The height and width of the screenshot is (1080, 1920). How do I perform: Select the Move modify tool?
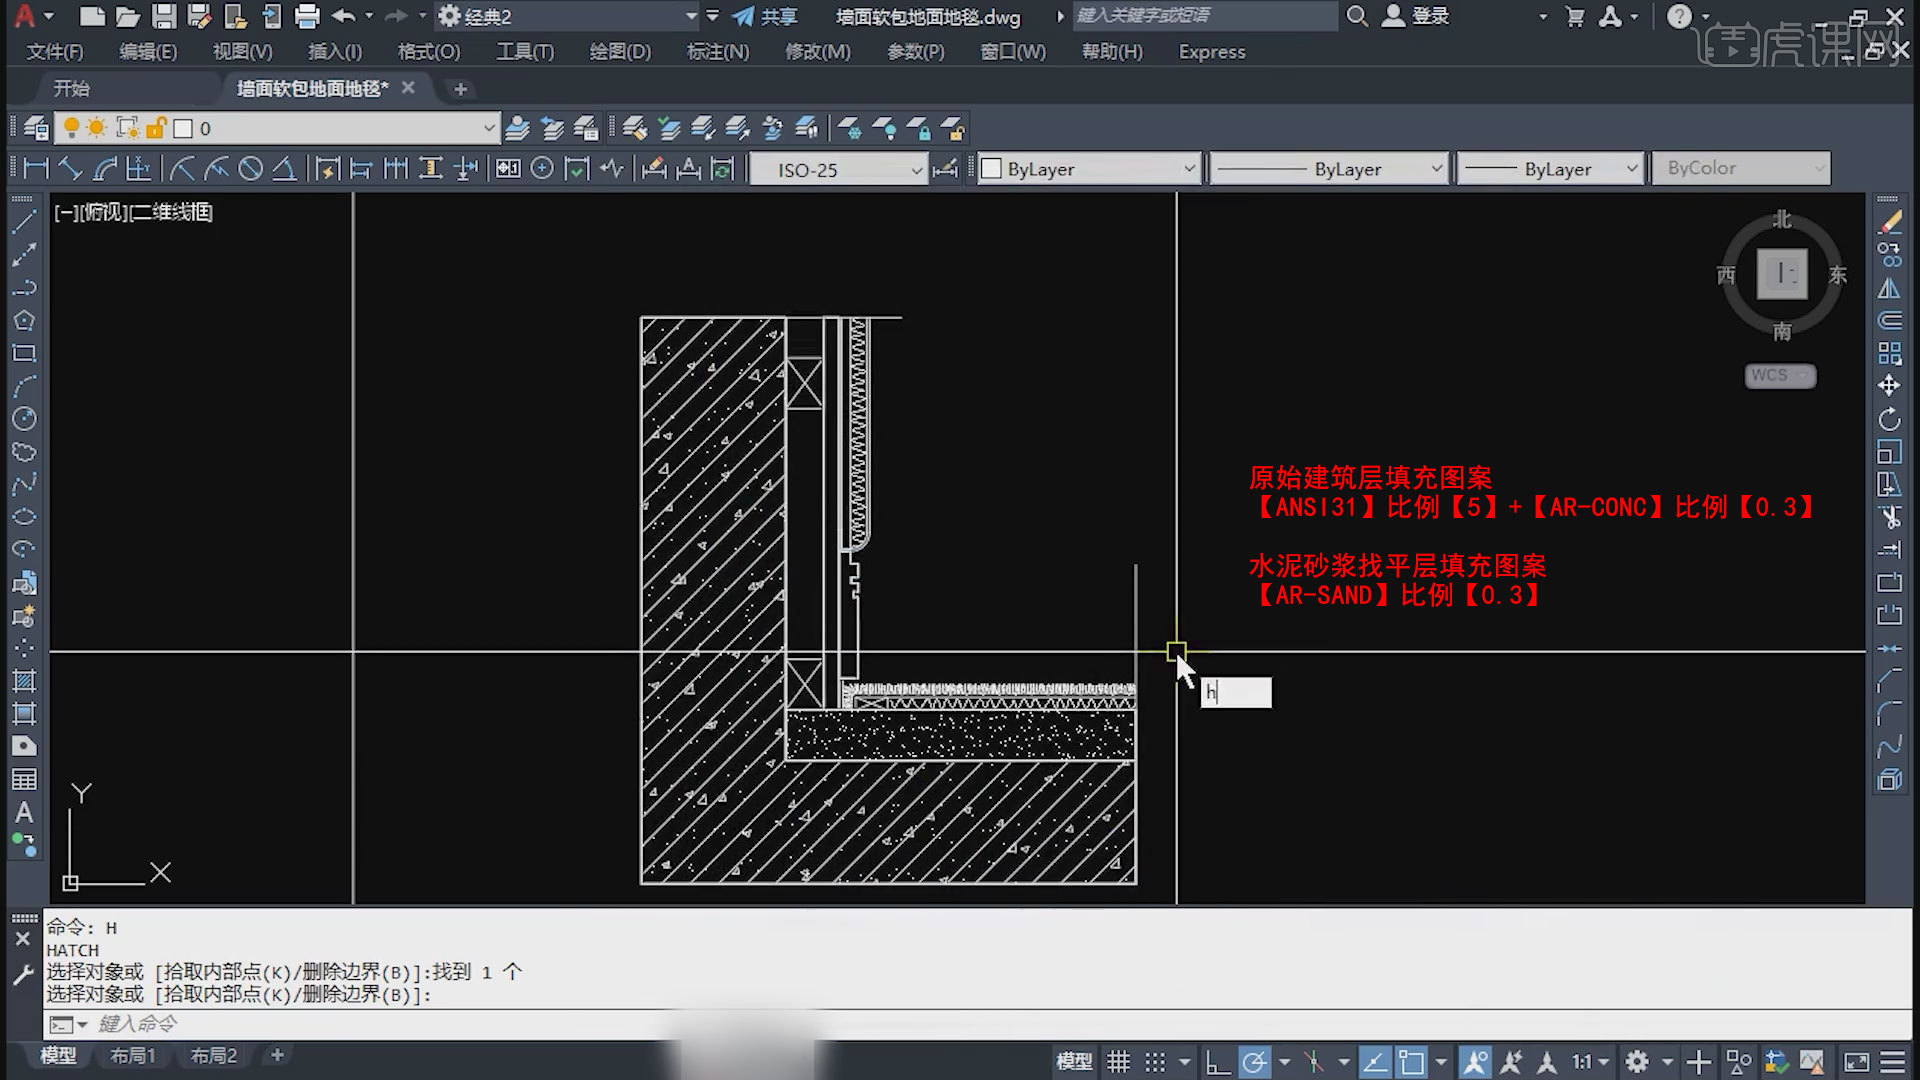(1889, 386)
